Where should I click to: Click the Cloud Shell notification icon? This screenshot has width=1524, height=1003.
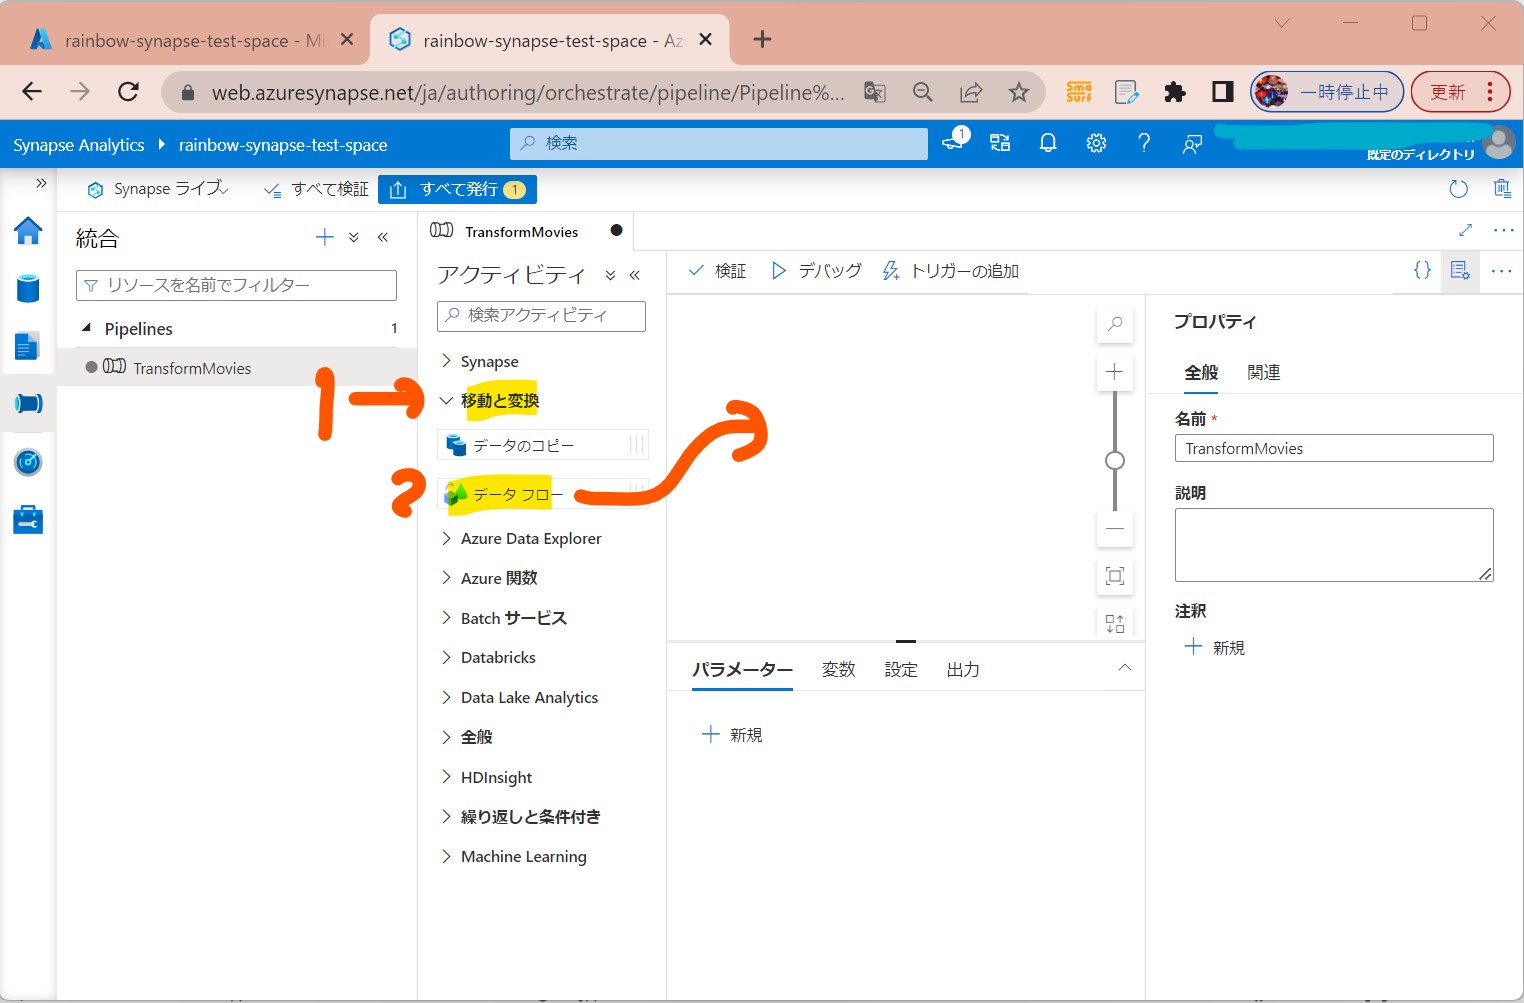click(955, 142)
